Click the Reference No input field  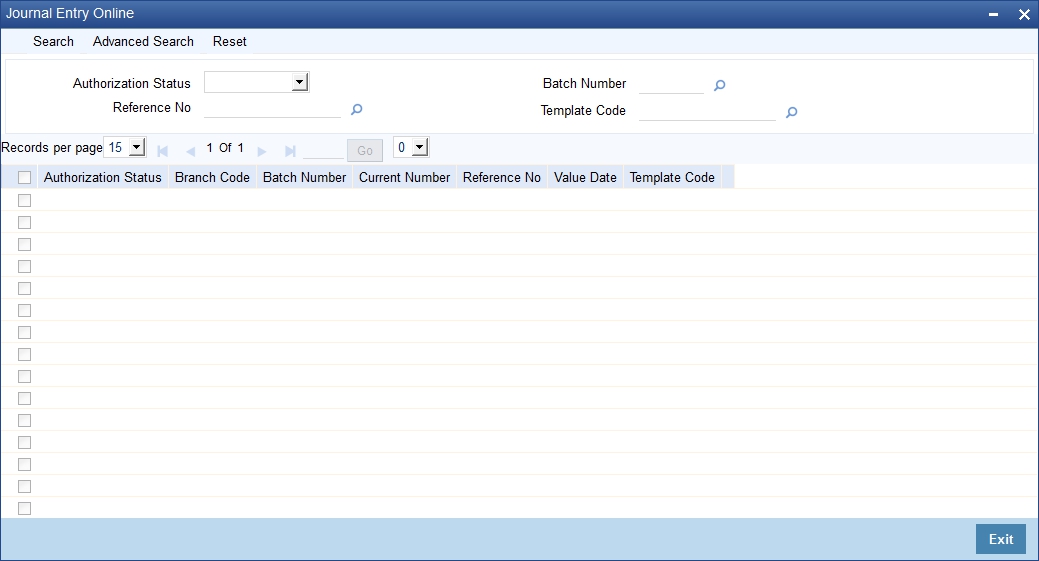coord(272,109)
